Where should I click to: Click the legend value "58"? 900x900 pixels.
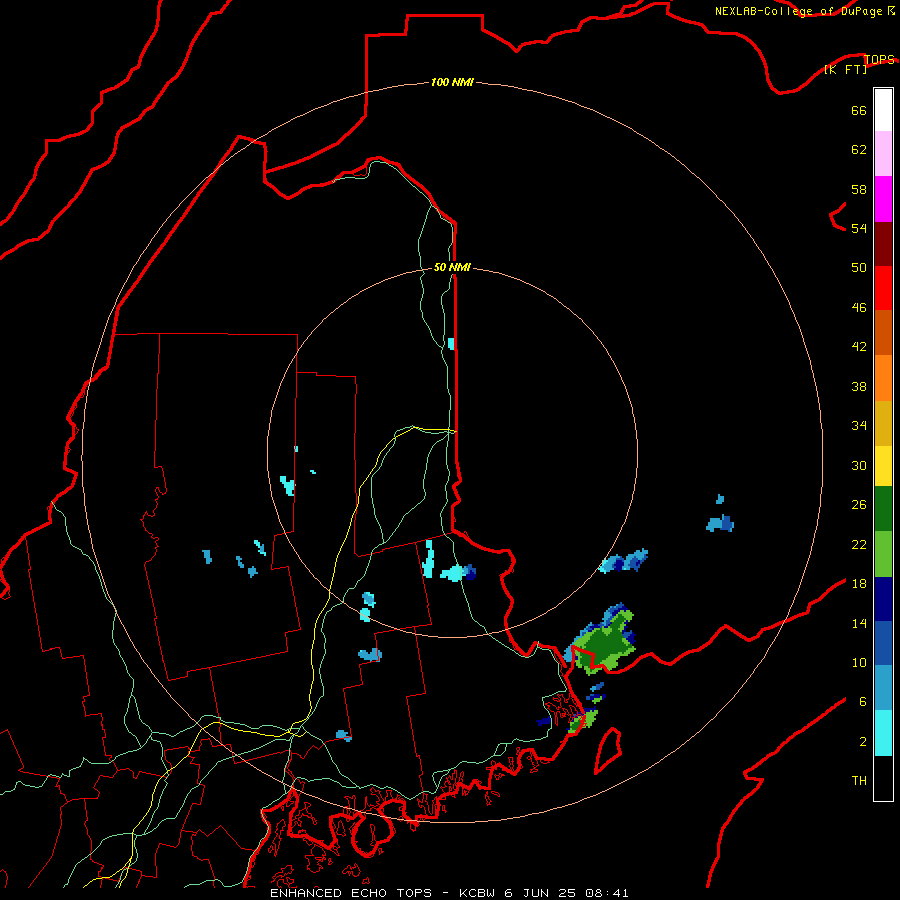click(859, 189)
